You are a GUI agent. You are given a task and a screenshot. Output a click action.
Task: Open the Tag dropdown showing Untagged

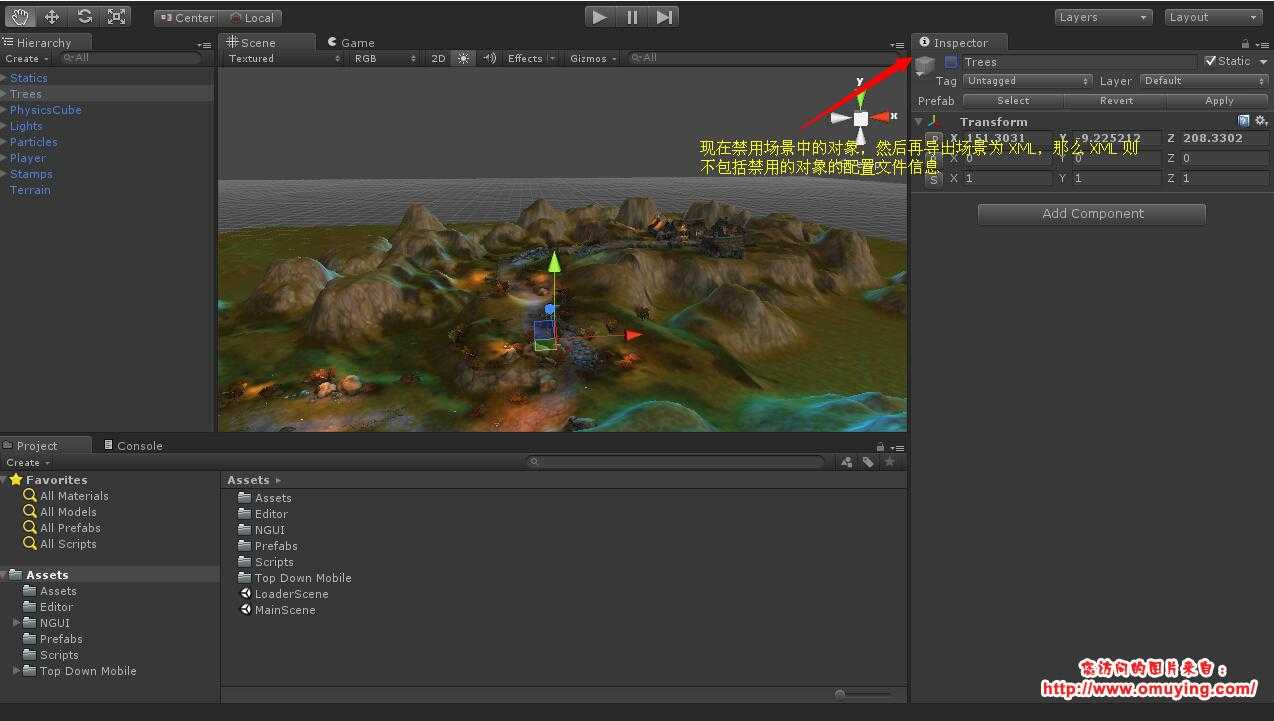[x=1027, y=81]
